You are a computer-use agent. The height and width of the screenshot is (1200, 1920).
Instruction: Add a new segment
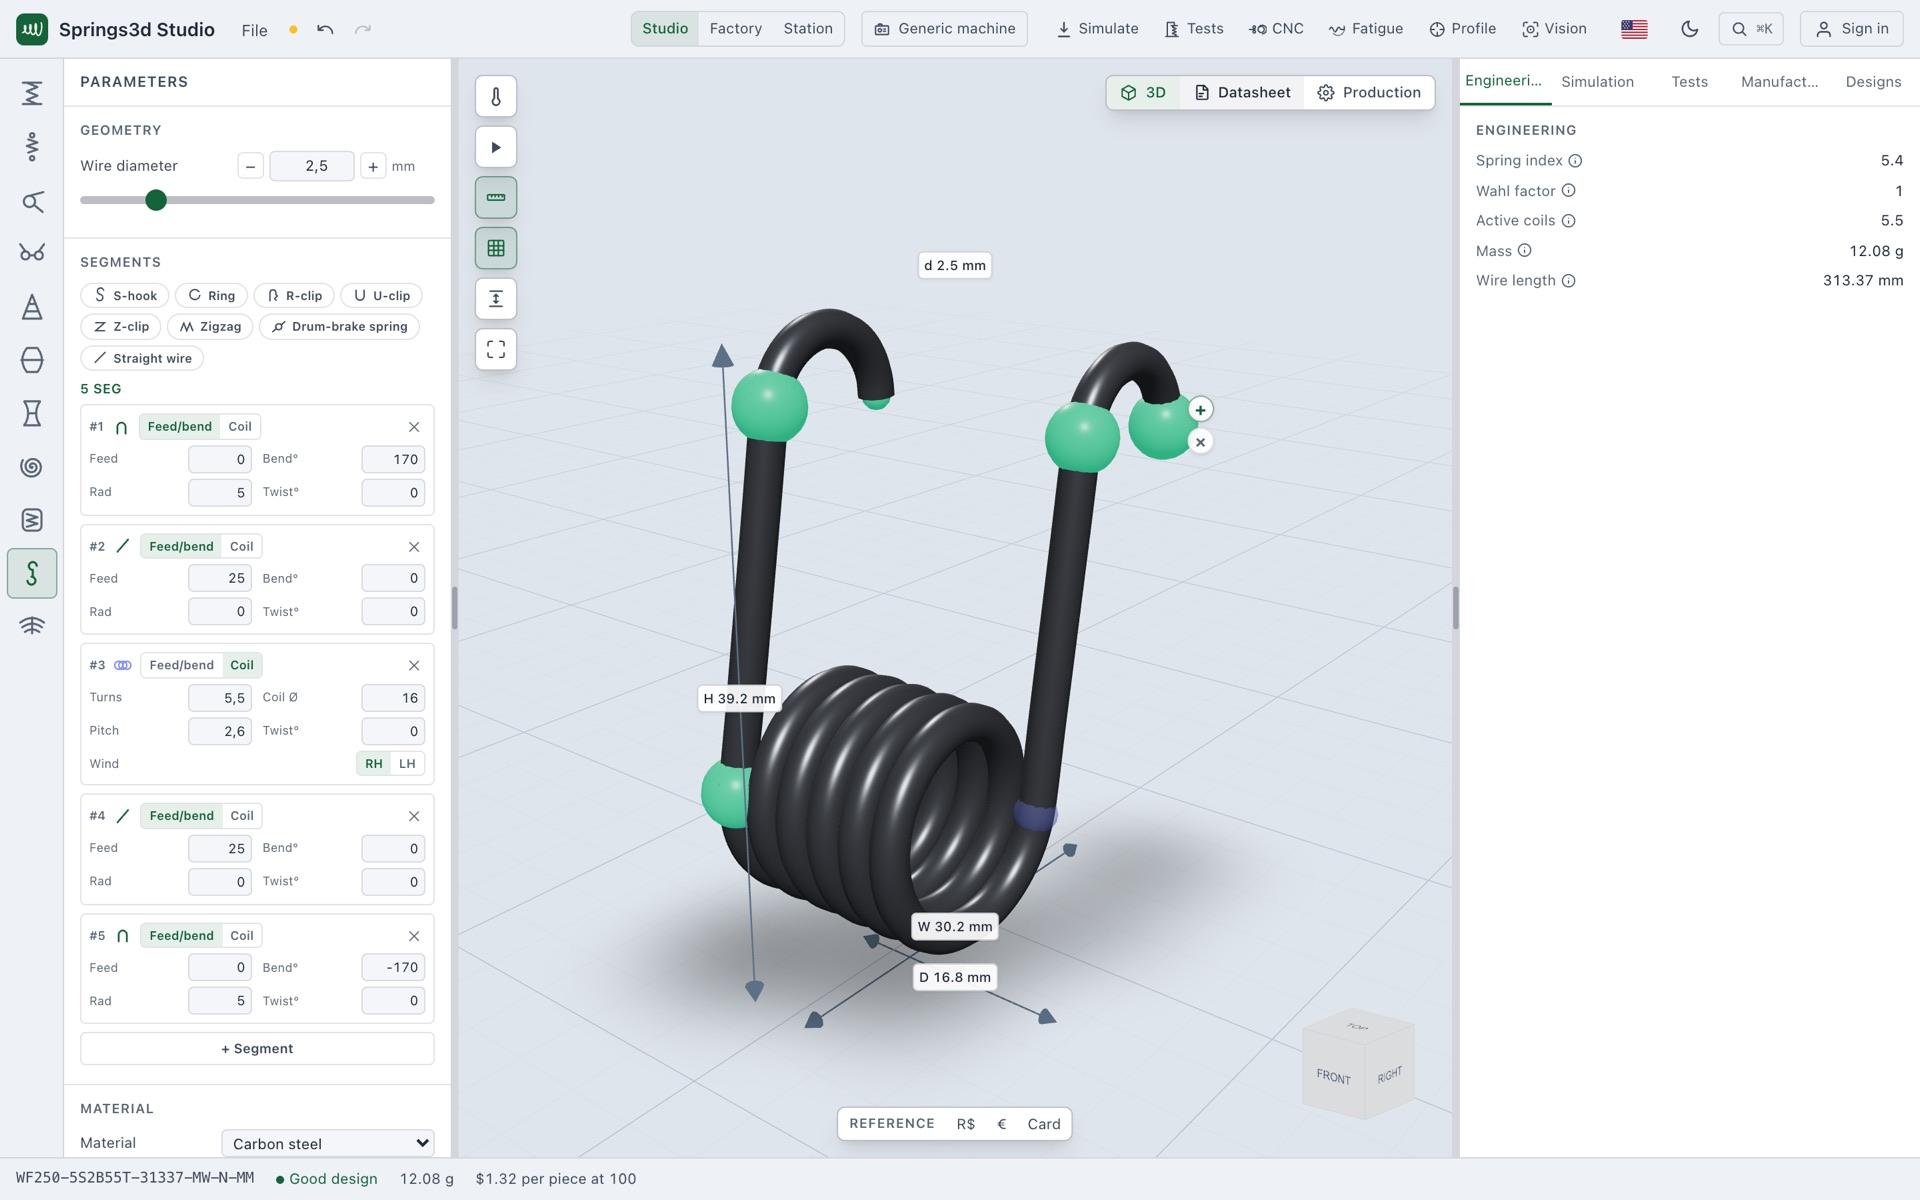pos(257,1049)
